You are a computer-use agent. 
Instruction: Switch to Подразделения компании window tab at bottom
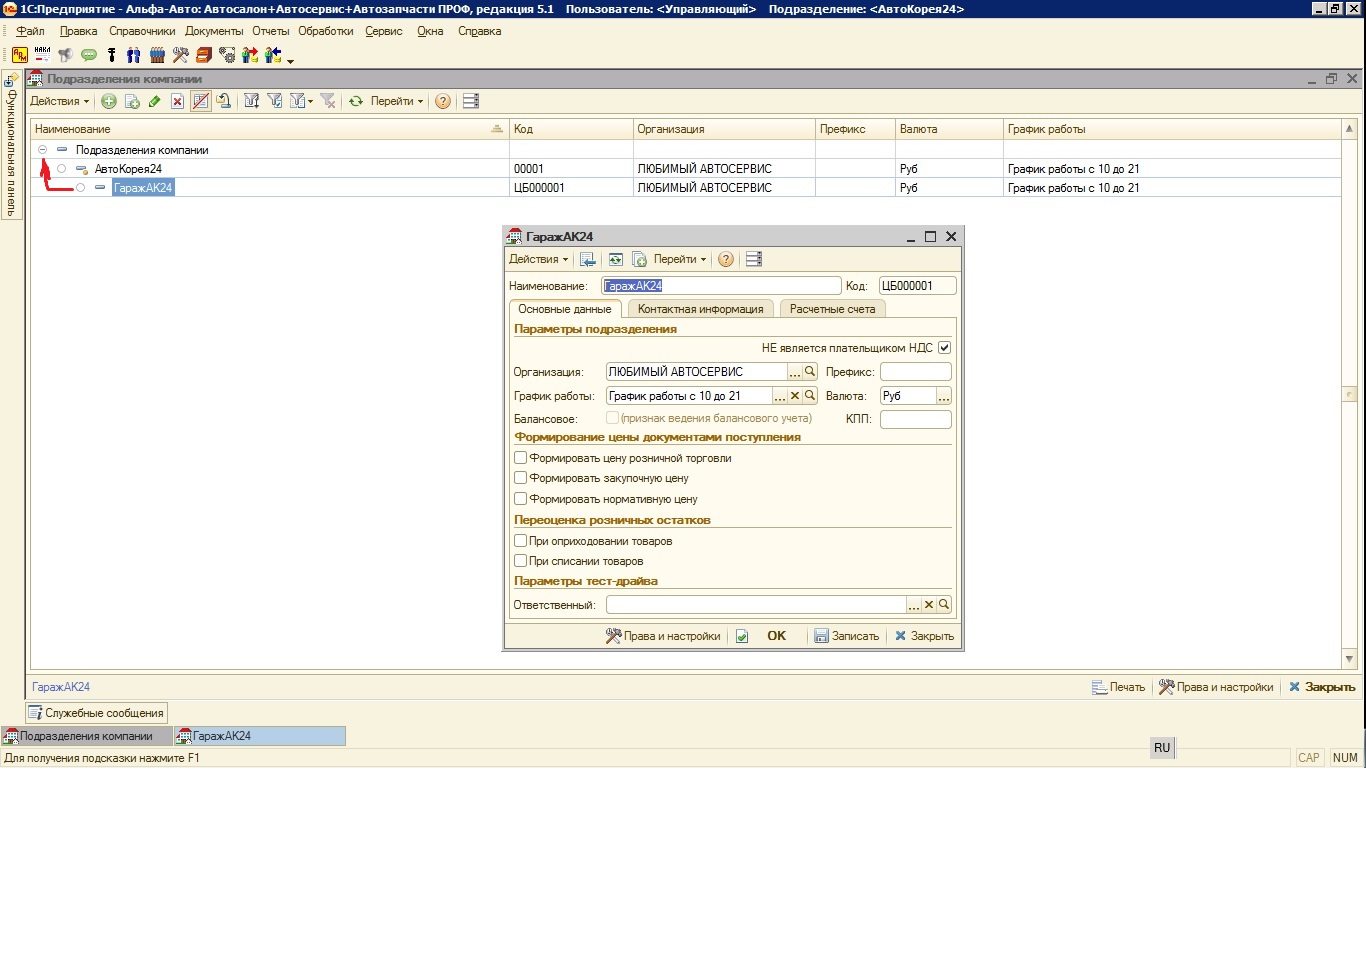tap(86, 736)
